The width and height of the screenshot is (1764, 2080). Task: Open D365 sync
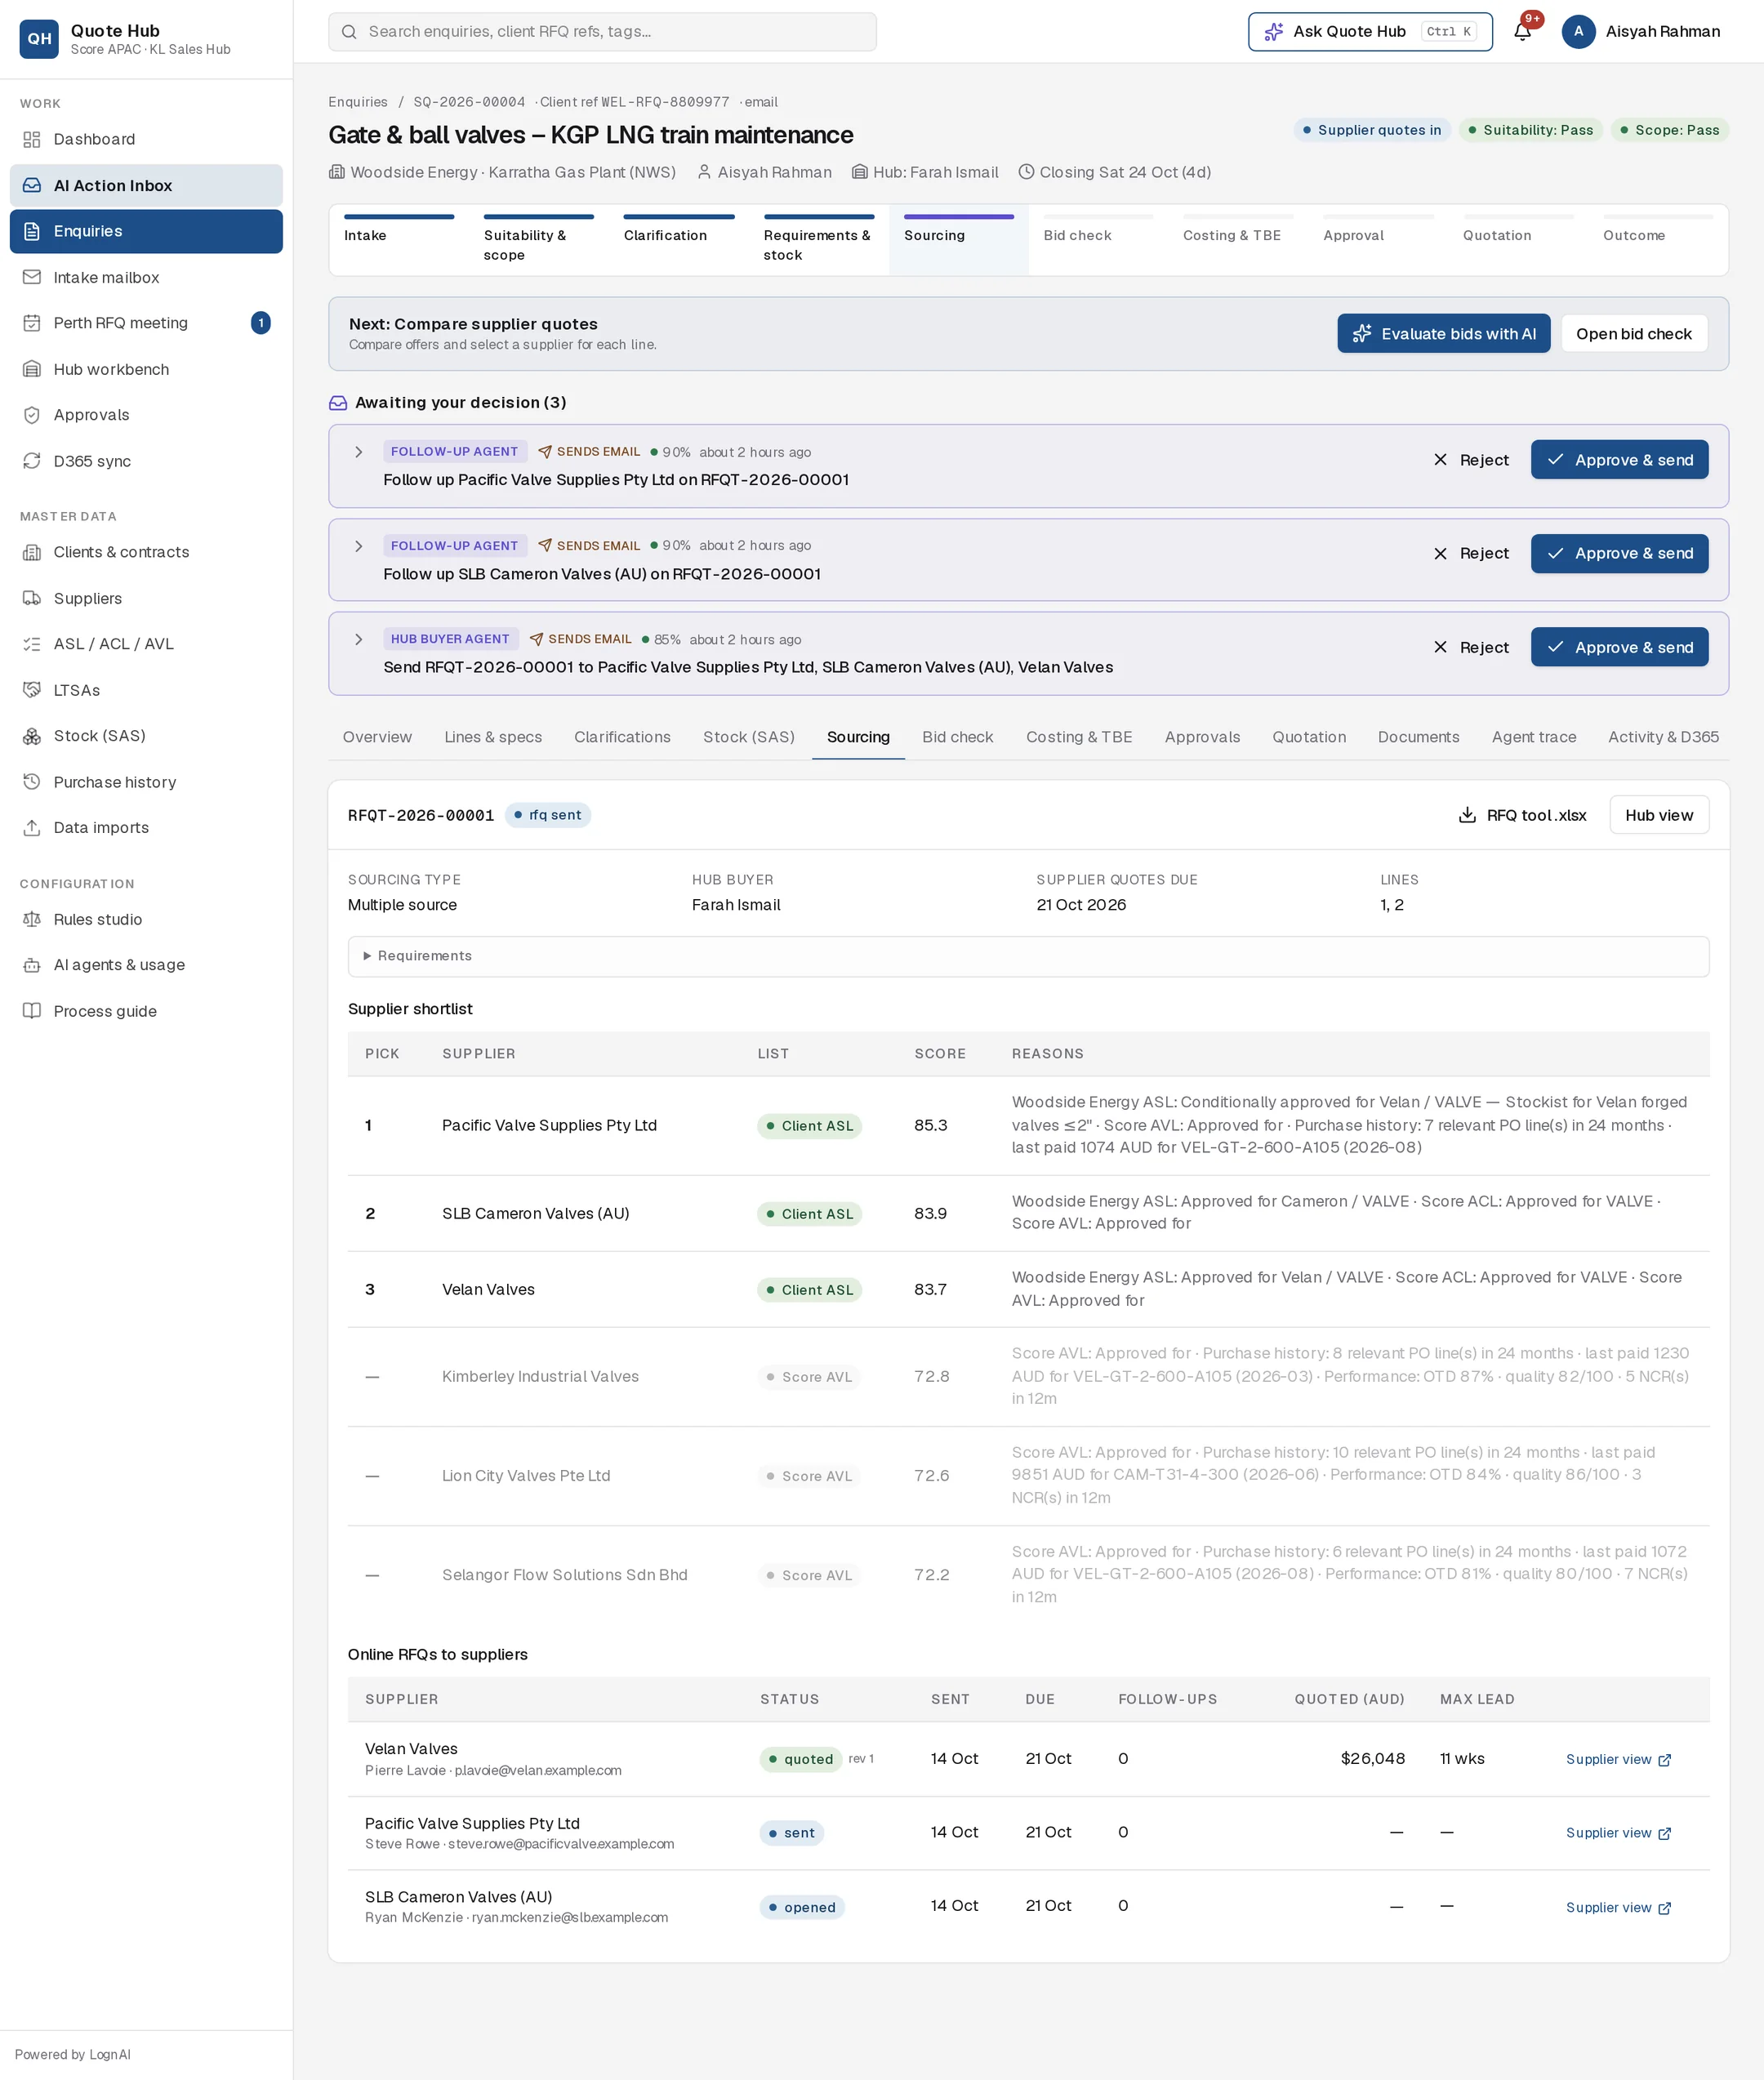146,461
